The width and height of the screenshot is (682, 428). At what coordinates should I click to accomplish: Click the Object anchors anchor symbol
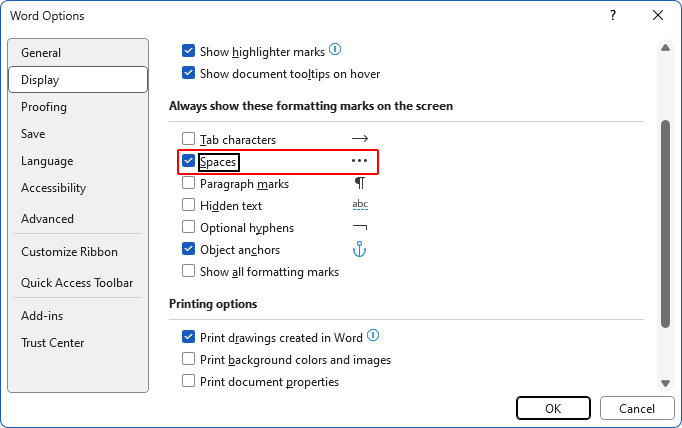360,249
